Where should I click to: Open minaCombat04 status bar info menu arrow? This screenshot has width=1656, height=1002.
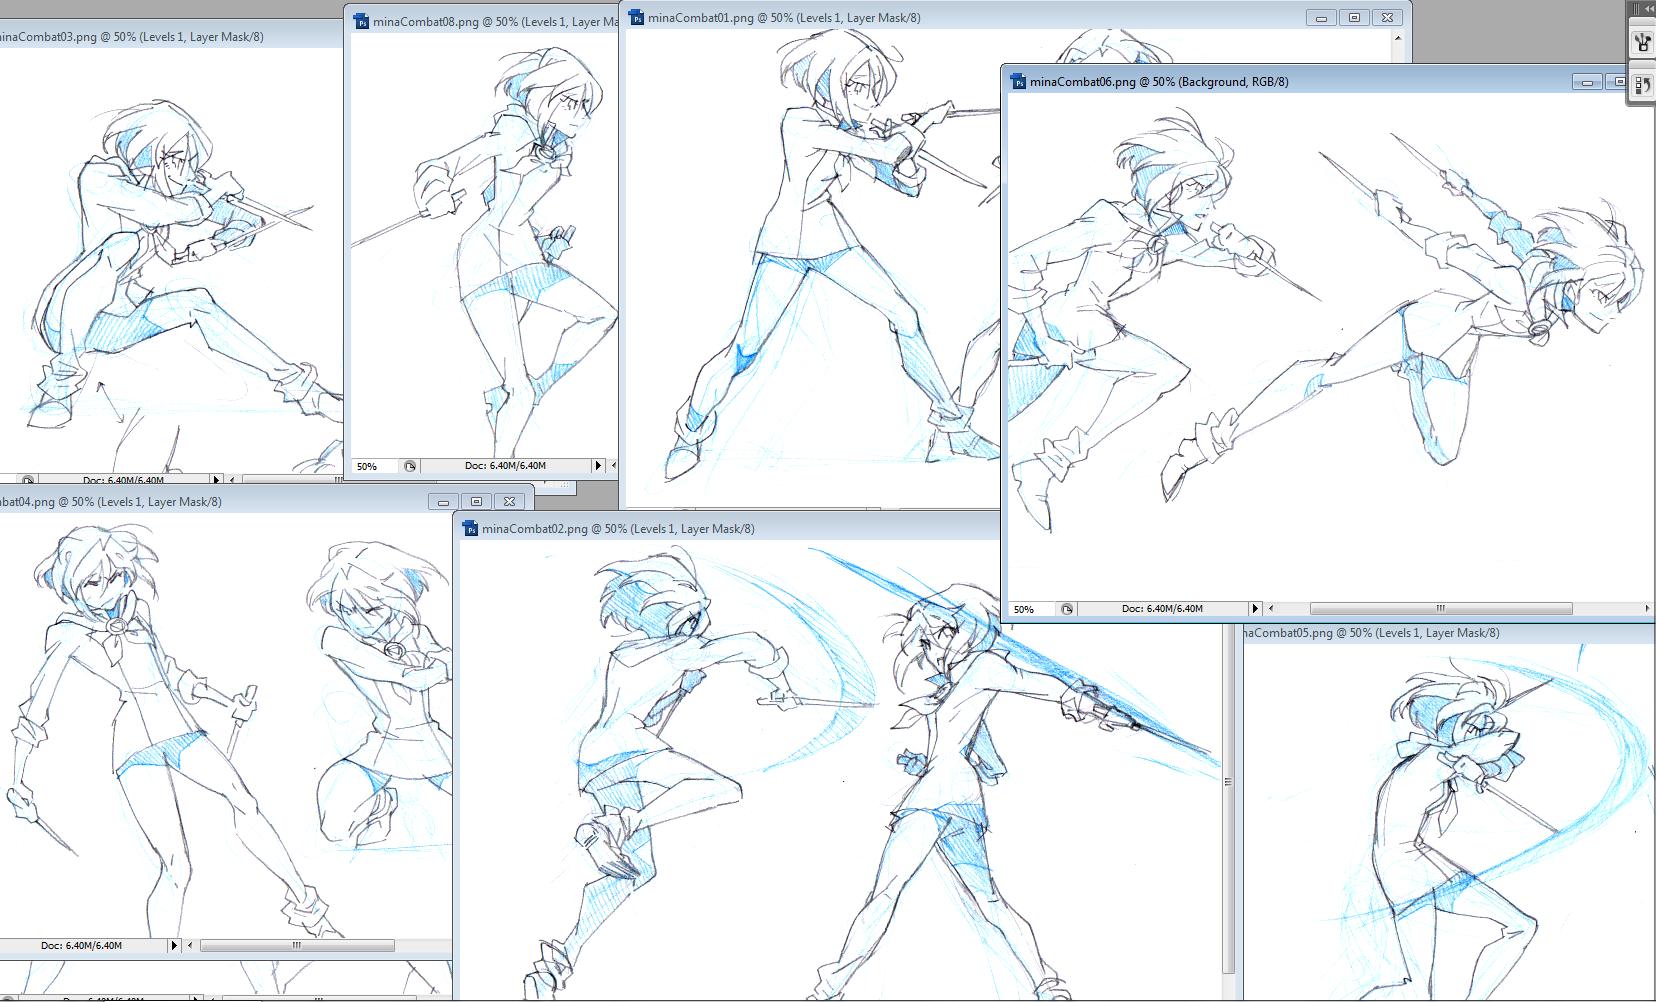[174, 946]
